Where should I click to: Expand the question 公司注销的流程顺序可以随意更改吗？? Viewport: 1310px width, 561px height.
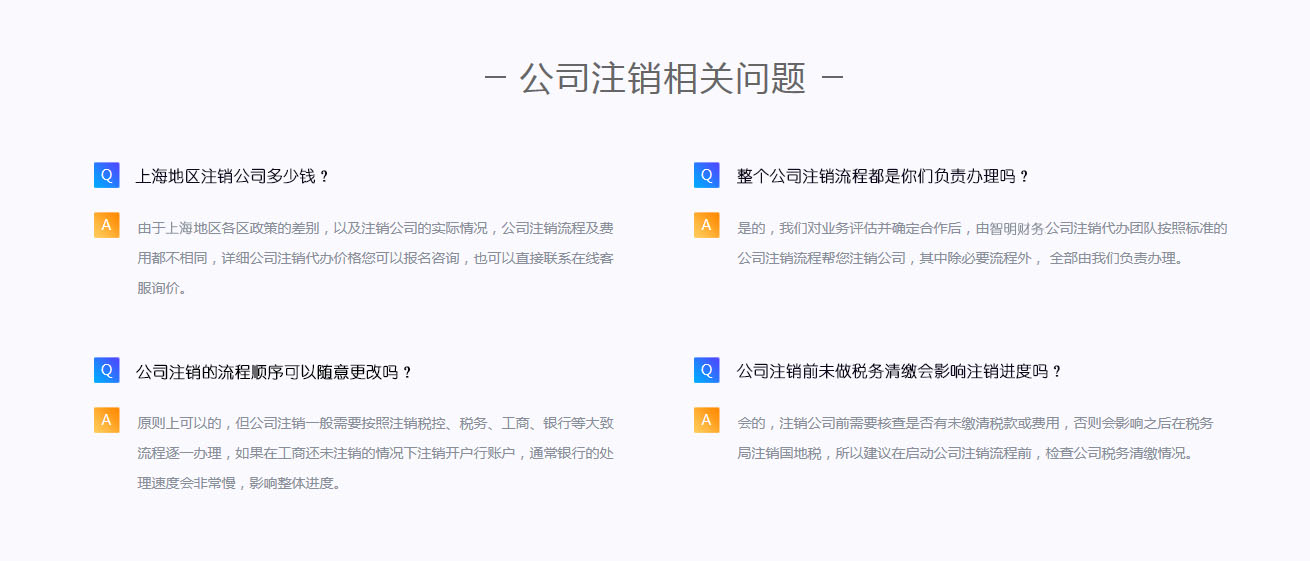(x=274, y=372)
